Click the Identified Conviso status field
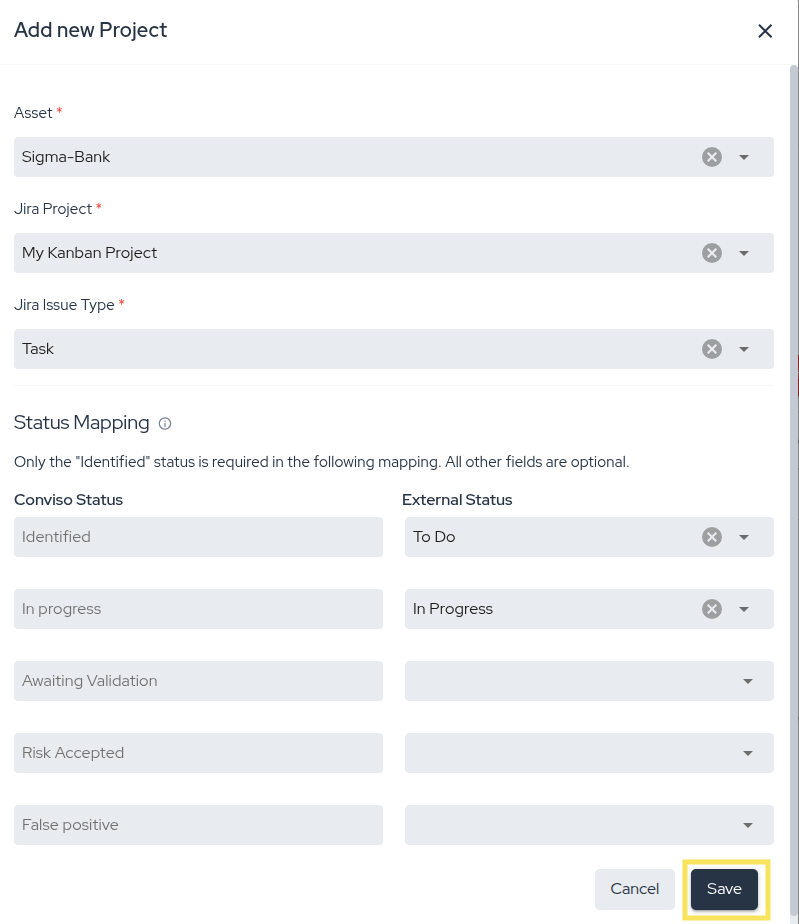Screen dimensions: 799x924 (x=198, y=537)
